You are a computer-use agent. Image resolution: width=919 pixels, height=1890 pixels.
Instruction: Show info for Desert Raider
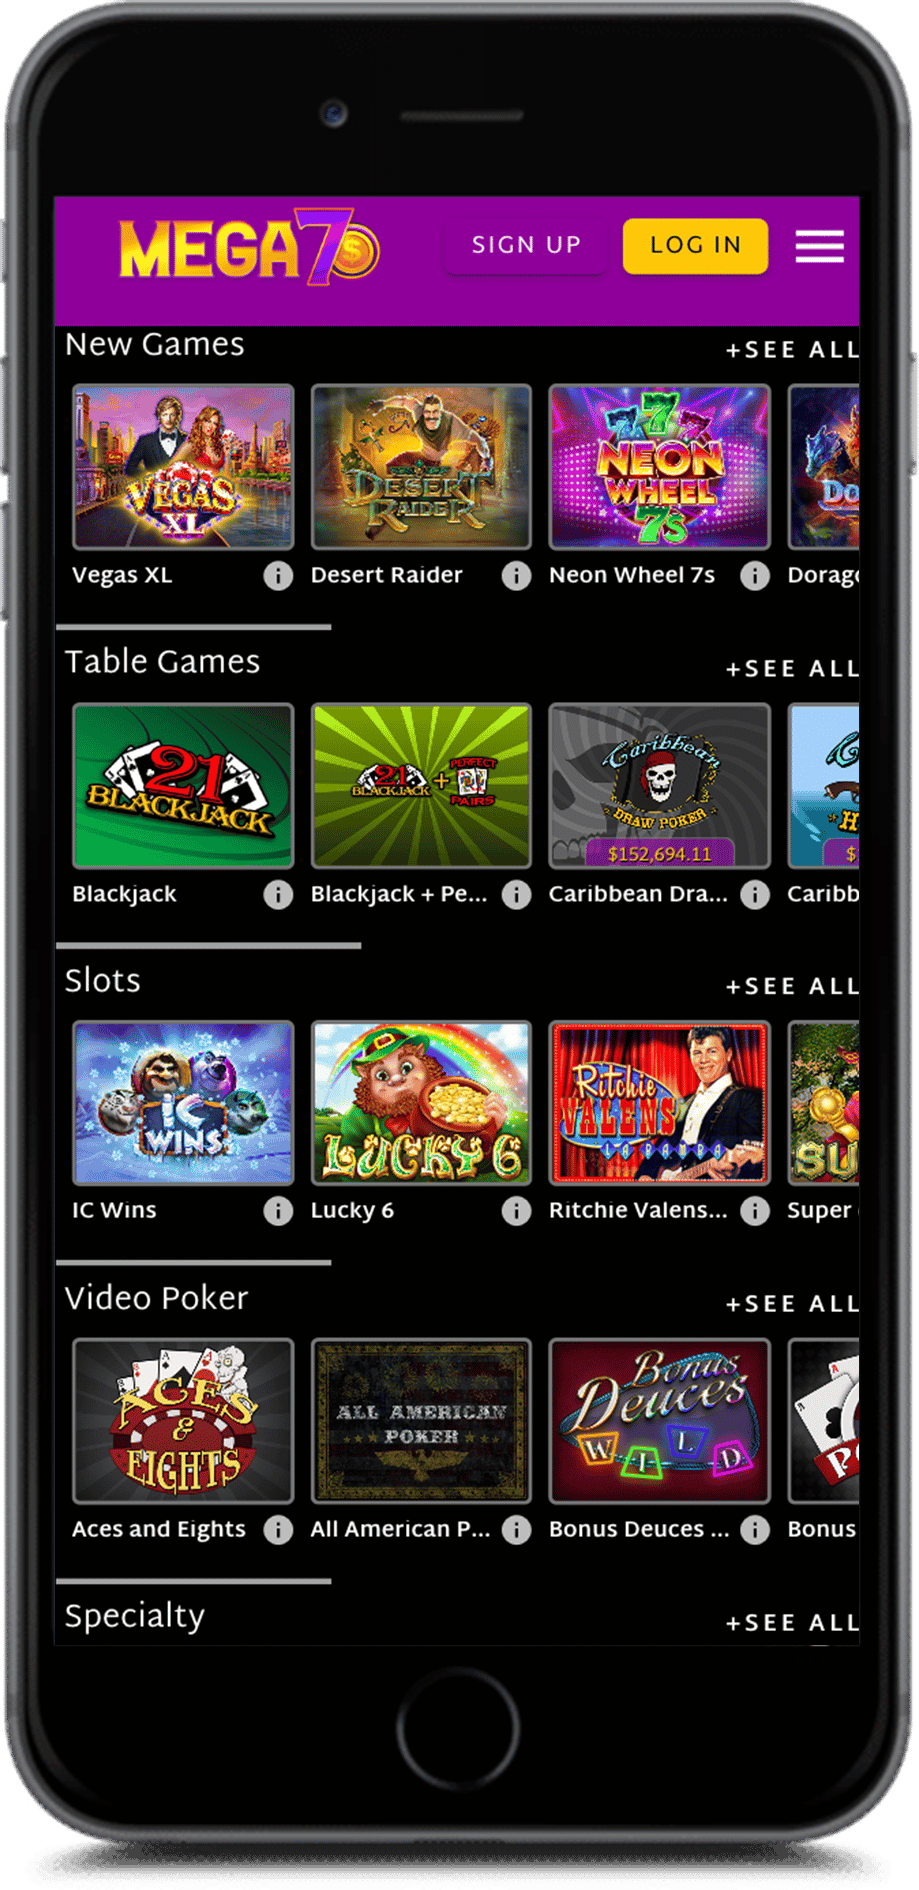coord(516,576)
